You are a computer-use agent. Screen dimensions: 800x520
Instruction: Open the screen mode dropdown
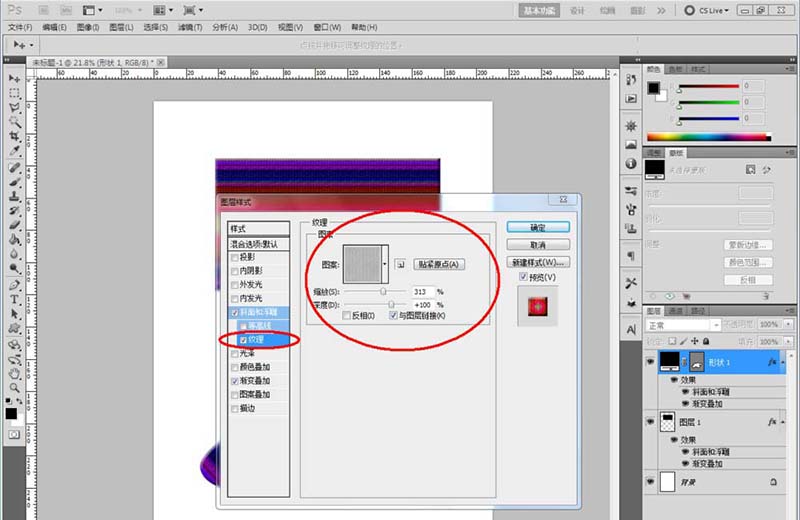[193, 10]
